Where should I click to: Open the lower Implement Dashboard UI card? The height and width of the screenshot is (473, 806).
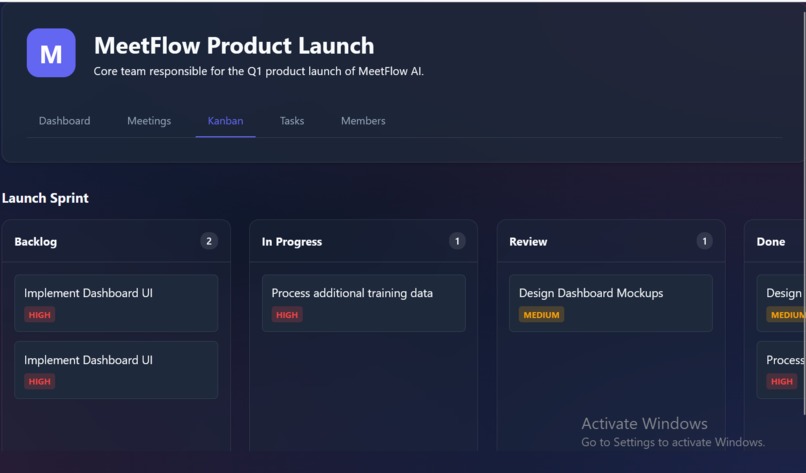click(116, 370)
